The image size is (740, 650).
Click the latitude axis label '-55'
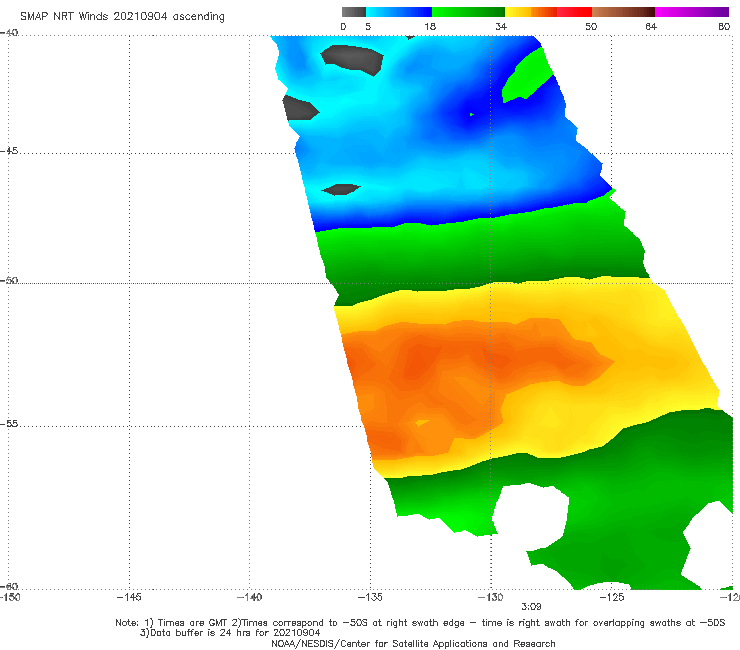(9, 424)
